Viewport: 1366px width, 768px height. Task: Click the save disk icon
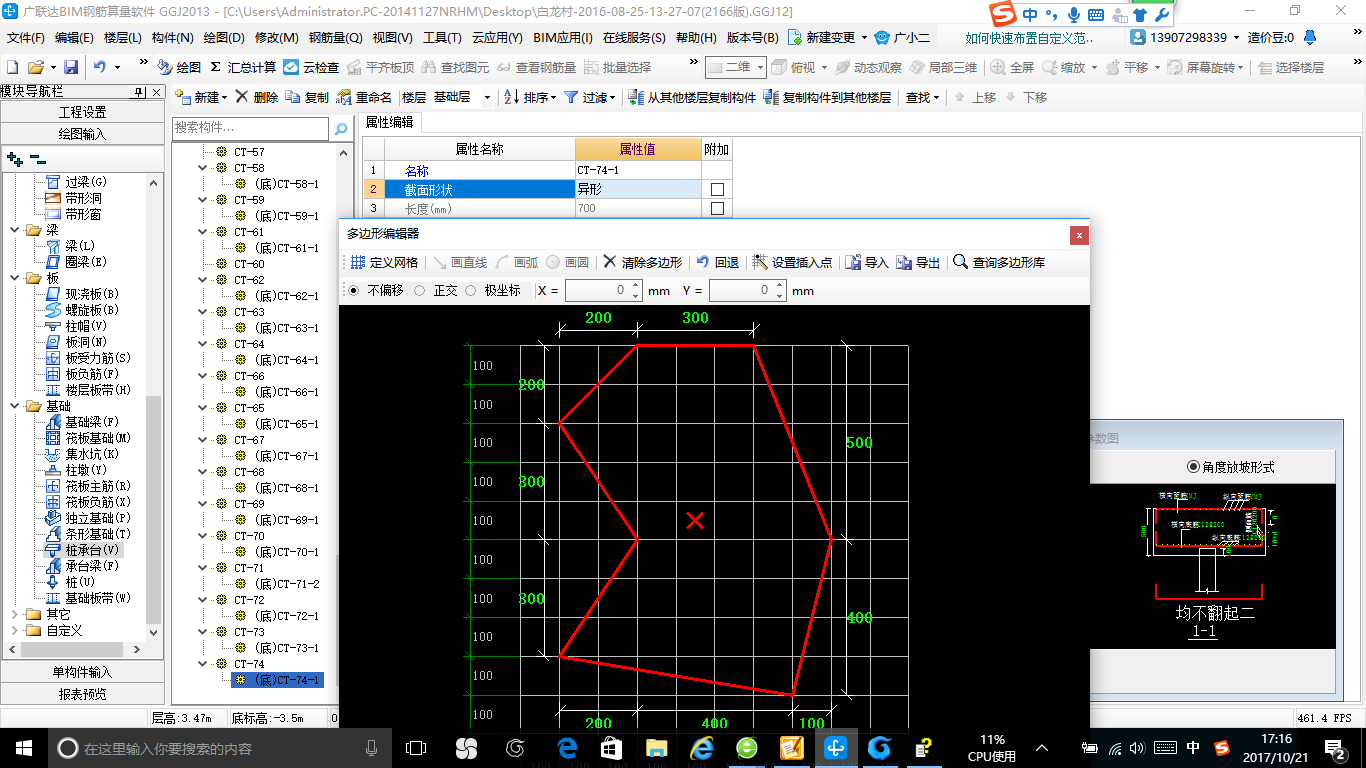[x=71, y=67]
